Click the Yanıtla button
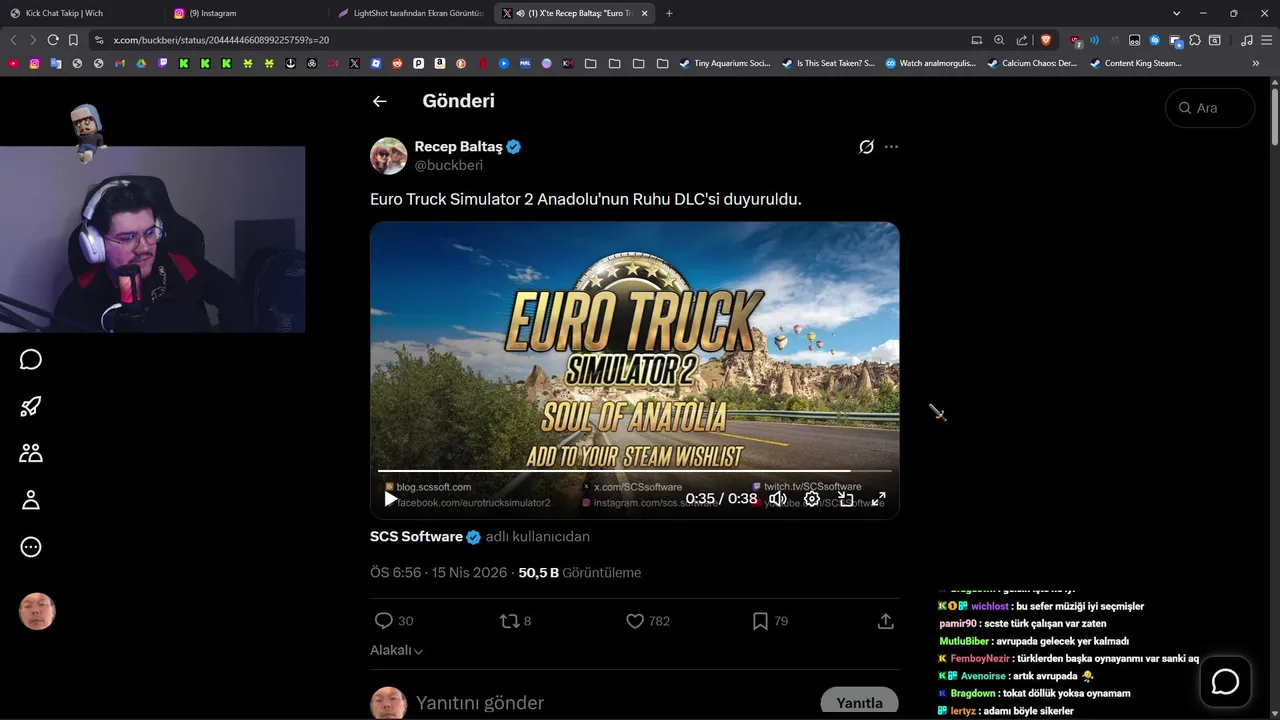The image size is (1280, 720). [859, 702]
